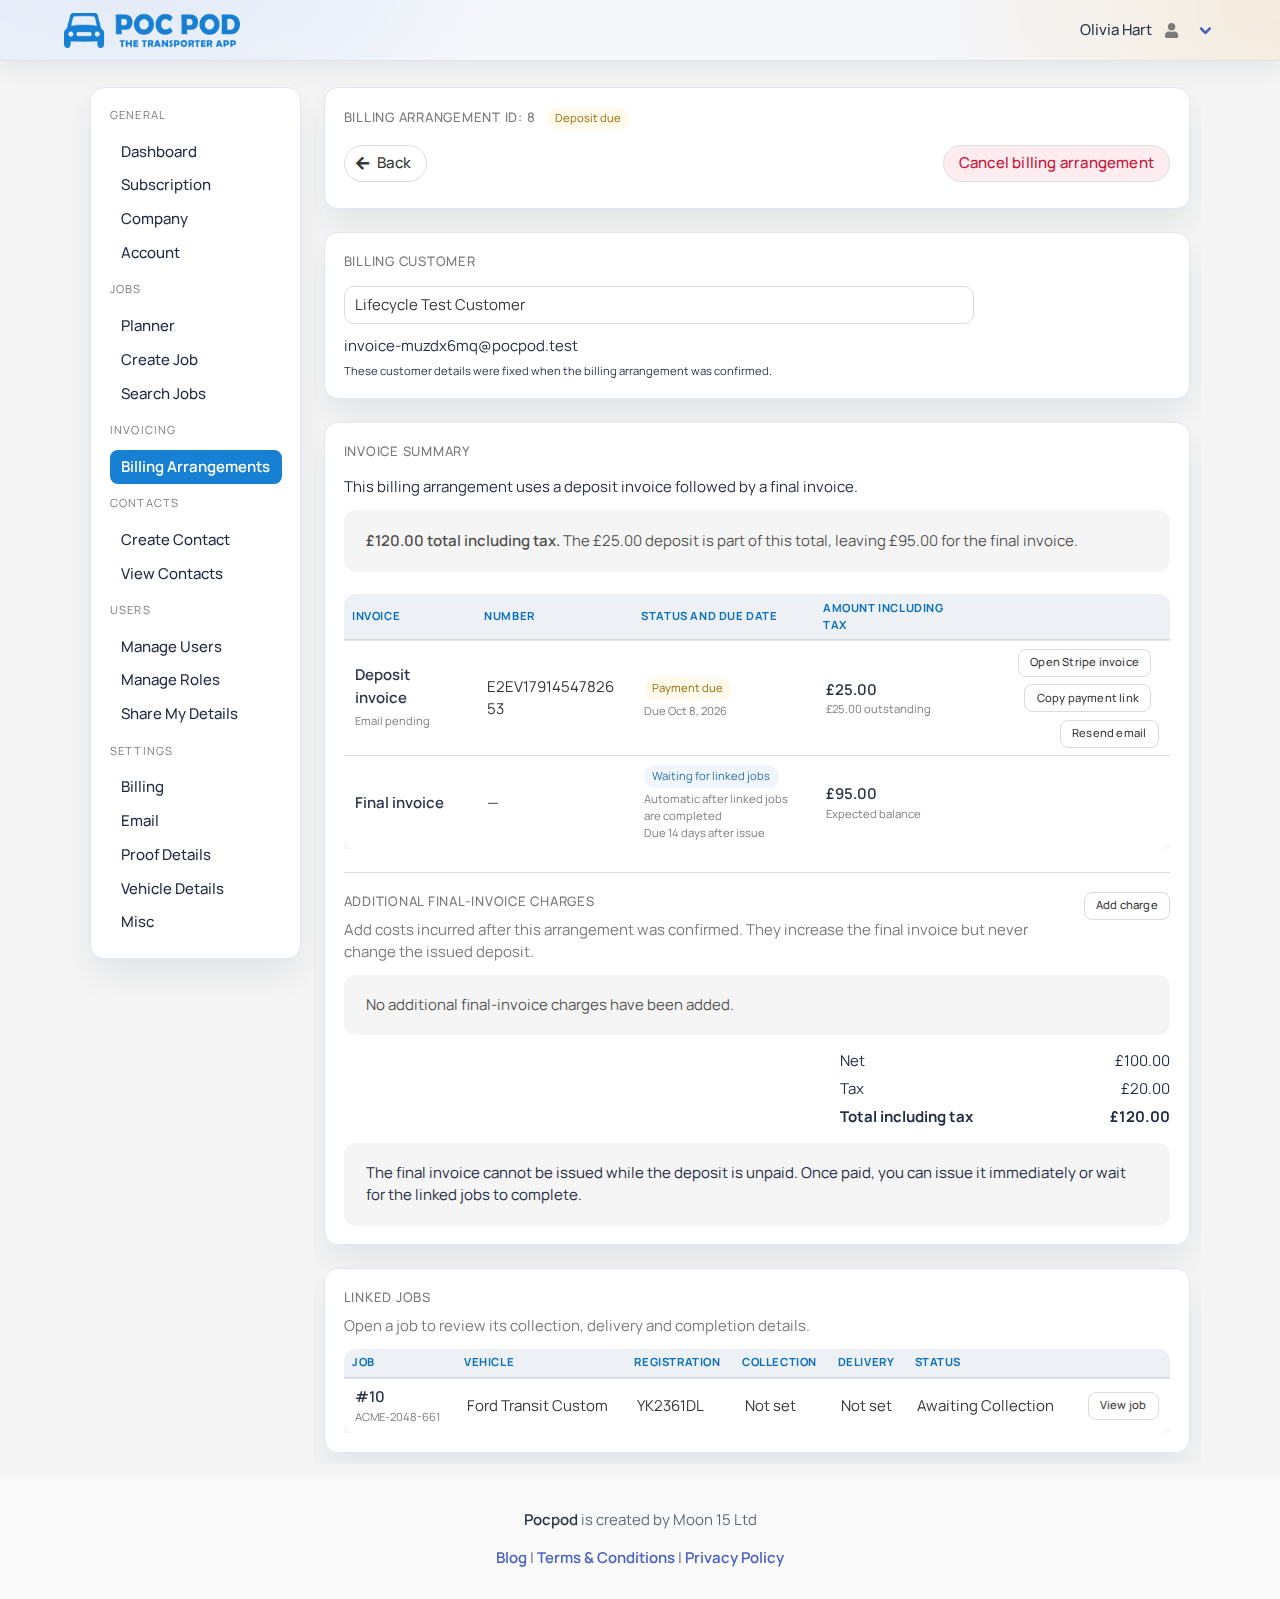Go back with the Back button

385,163
